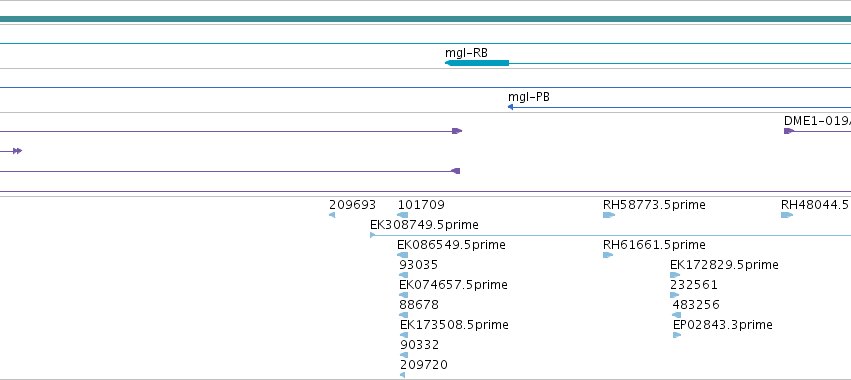
Task: Click the 209720 feature arrow
Action: 403,375
